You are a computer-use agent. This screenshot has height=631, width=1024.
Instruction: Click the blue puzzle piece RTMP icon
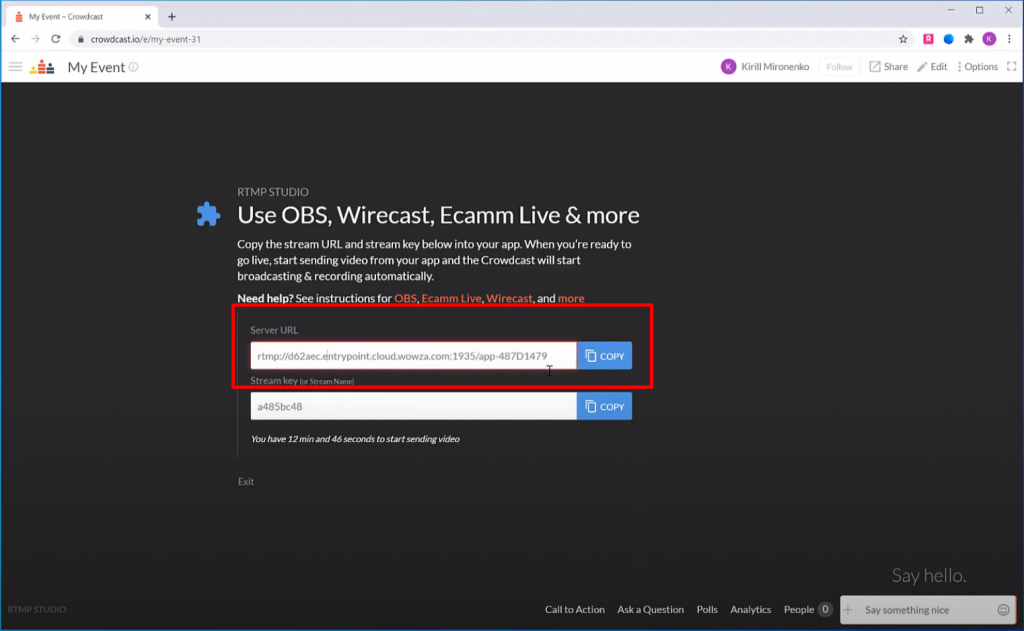pos(208,214)
